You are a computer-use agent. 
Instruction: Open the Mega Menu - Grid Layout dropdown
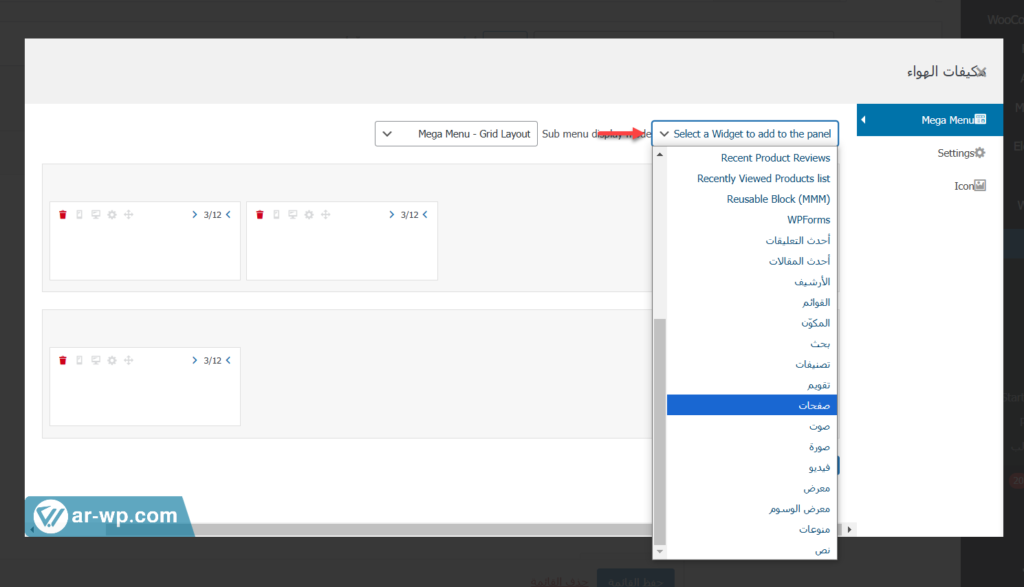click(x=455, y=134)
